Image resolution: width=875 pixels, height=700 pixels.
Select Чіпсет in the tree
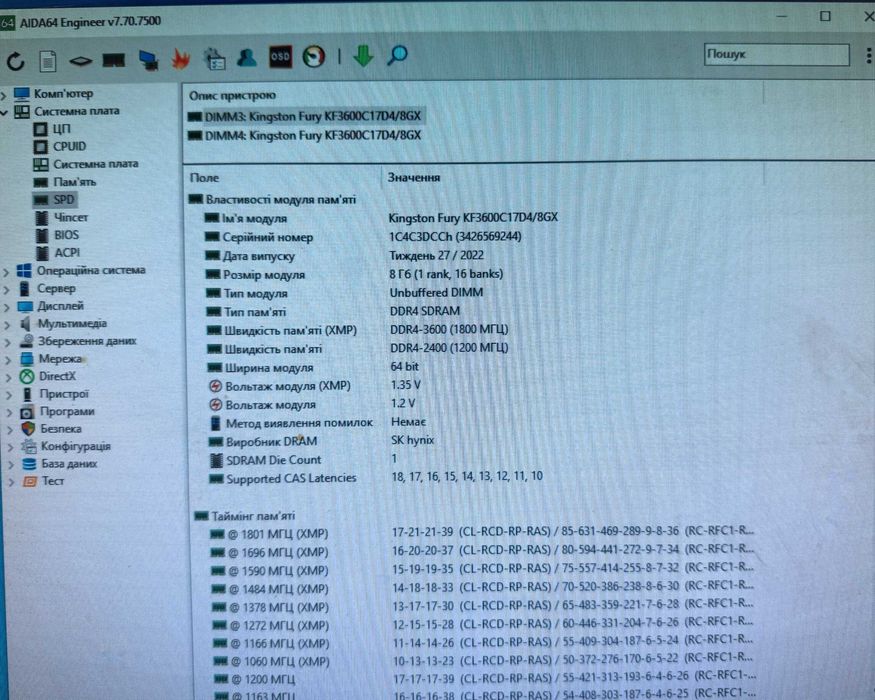click(x=62, y=217)
